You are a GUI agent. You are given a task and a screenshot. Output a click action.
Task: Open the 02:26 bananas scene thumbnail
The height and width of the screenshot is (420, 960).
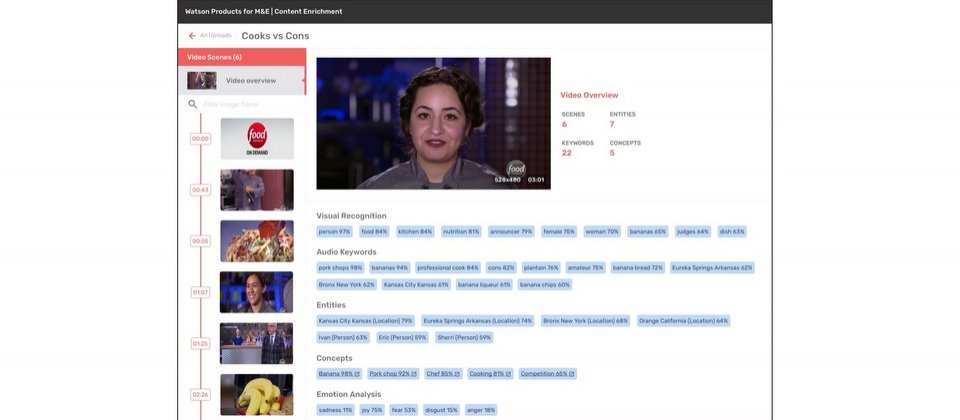point(257,394)
